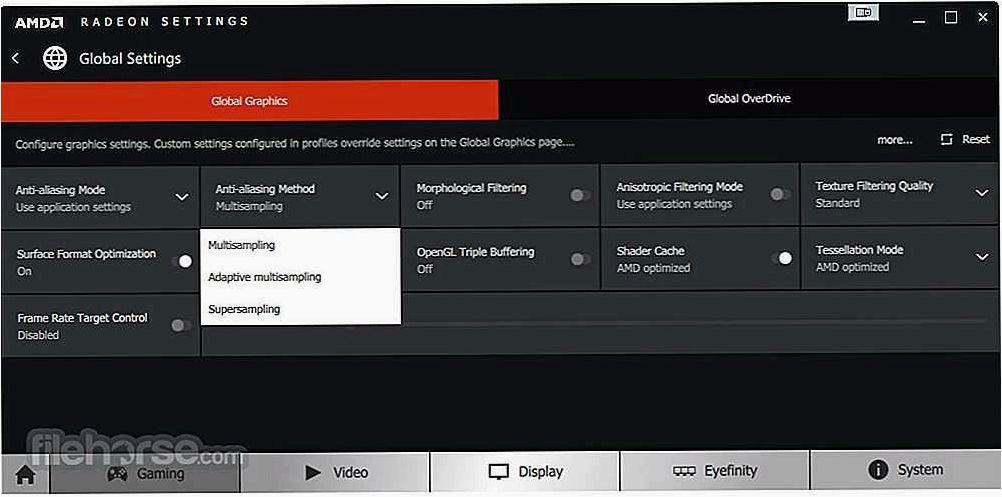Click the Shader Cache label
The height and width of the screenshot is (497, 1002).
click(651, 251)
